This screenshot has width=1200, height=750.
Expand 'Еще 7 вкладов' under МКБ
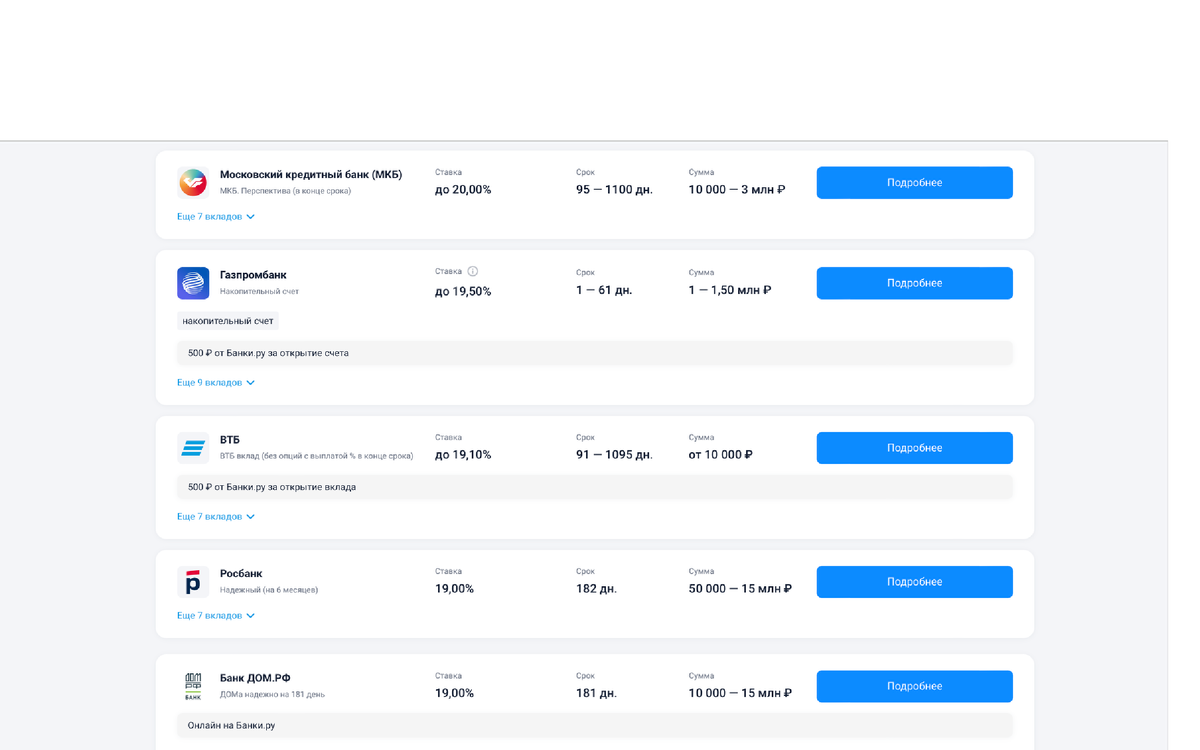(216, 217)
